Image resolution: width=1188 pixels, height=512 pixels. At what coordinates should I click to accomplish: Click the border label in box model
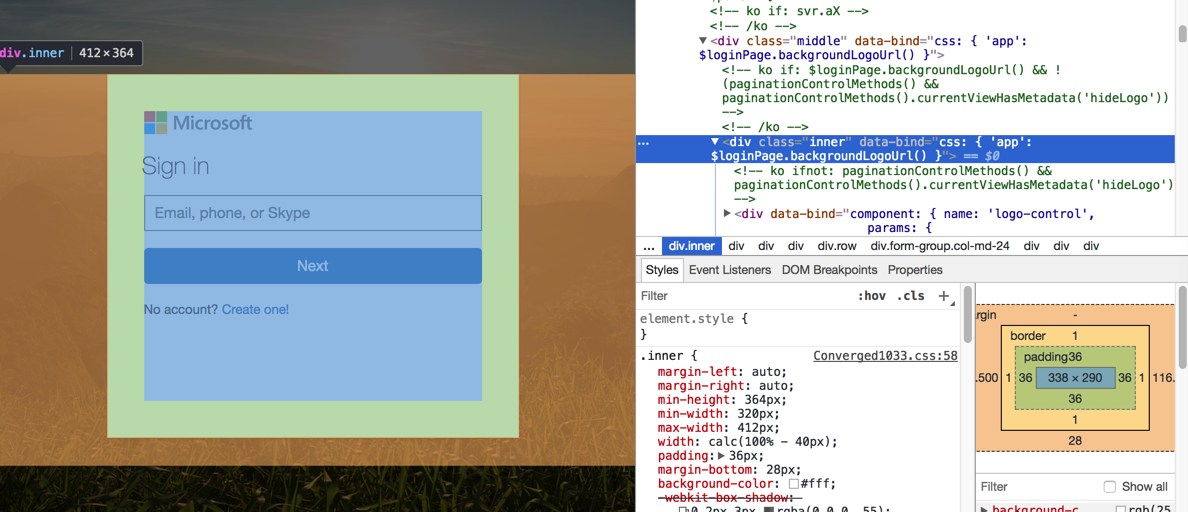pos(1027,336)
